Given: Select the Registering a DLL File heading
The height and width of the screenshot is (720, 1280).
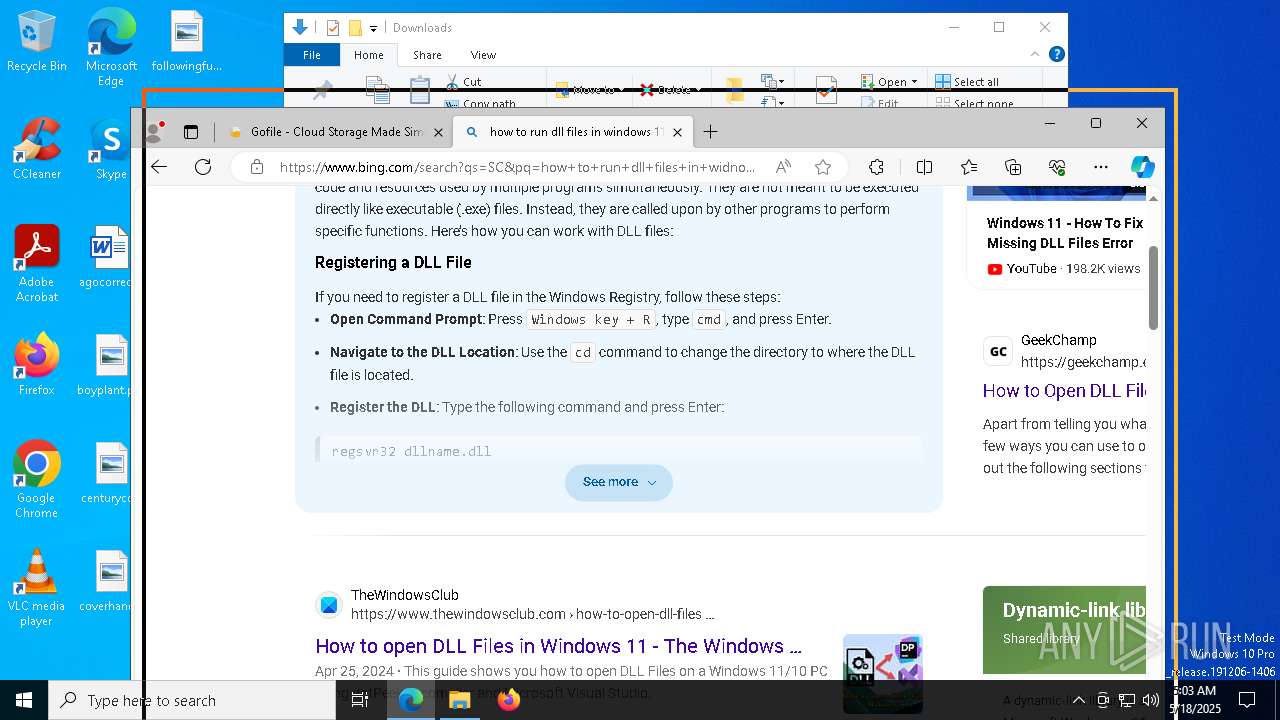Looking at the screenshot, I should (393, 262).
